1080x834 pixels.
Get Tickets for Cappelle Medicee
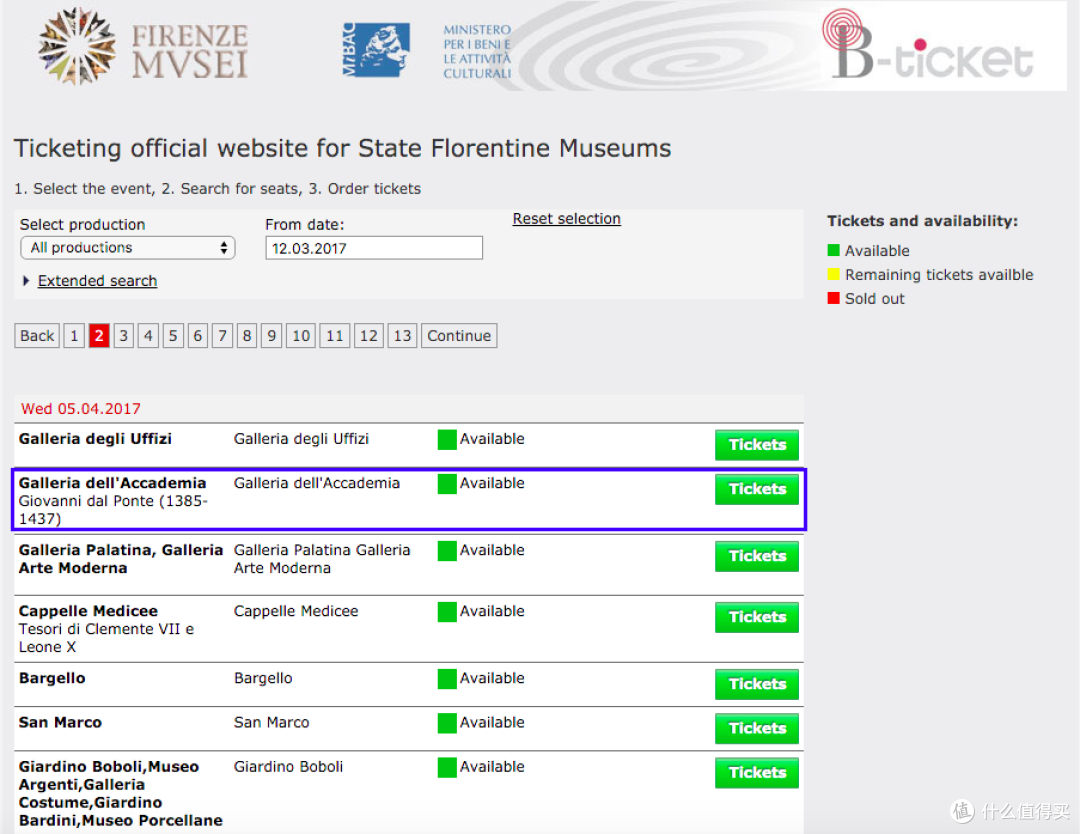pos(756,617)
